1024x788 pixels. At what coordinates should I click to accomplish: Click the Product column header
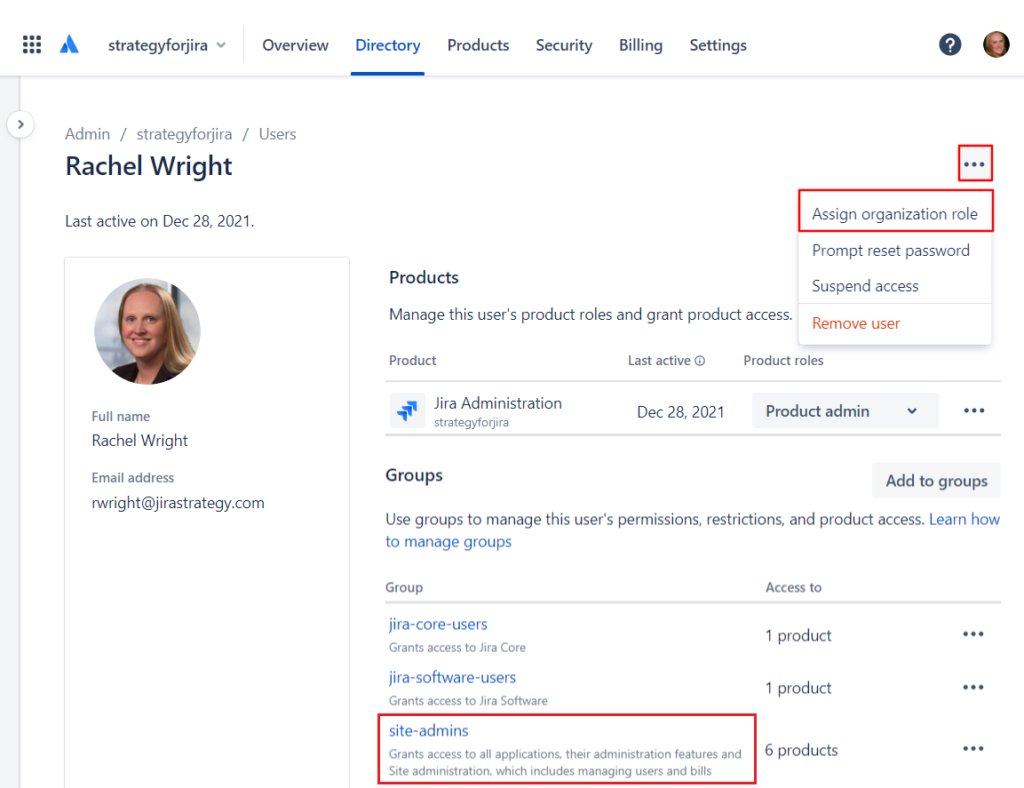412,360
